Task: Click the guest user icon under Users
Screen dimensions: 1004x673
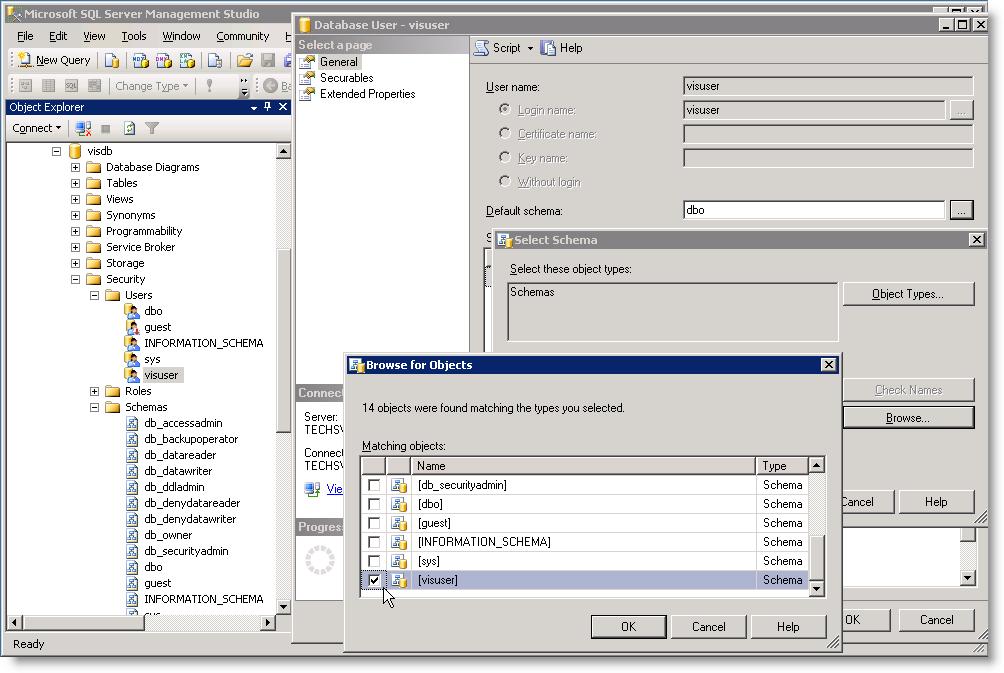Action: [133, 327]
